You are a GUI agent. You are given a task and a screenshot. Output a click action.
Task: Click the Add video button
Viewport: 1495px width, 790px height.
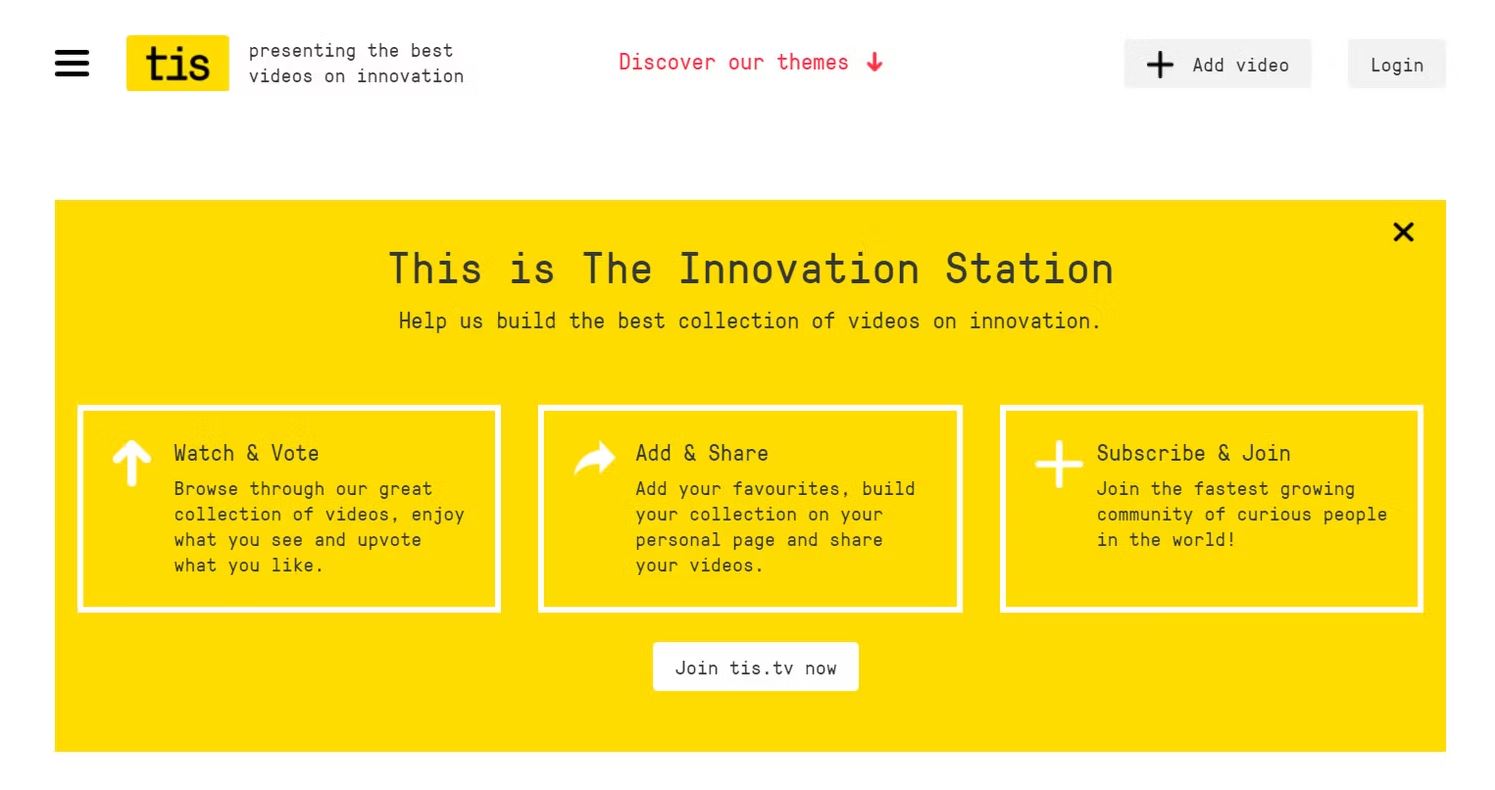pyautogui.click(x=1217, y=64)
